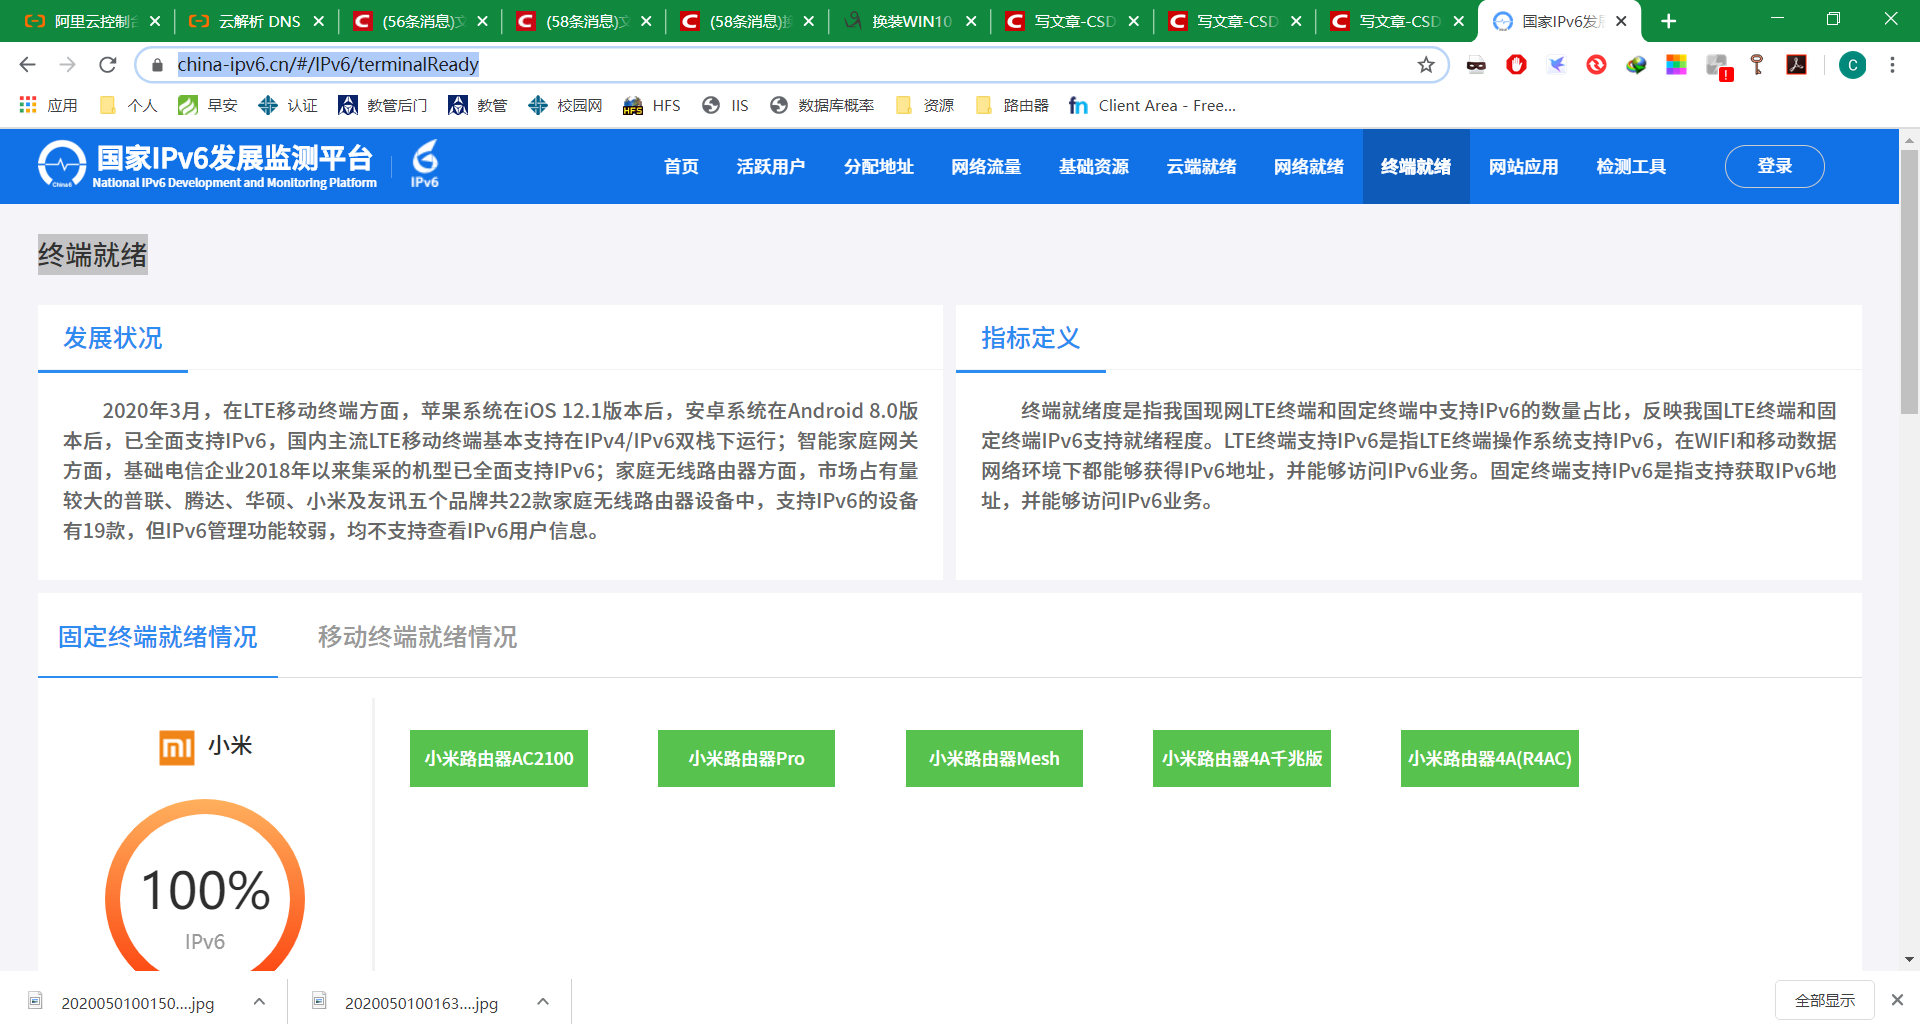
Task: Click 全部显示 in downloads bar
Action: coord(1825,1001)
